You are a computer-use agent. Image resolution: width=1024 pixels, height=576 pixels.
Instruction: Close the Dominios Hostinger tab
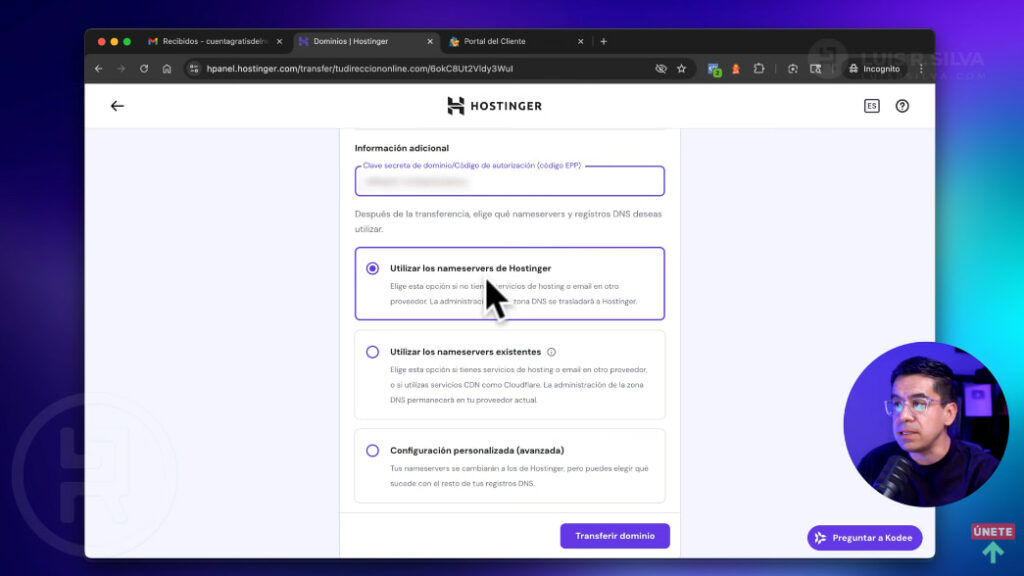tap(430, 41)
